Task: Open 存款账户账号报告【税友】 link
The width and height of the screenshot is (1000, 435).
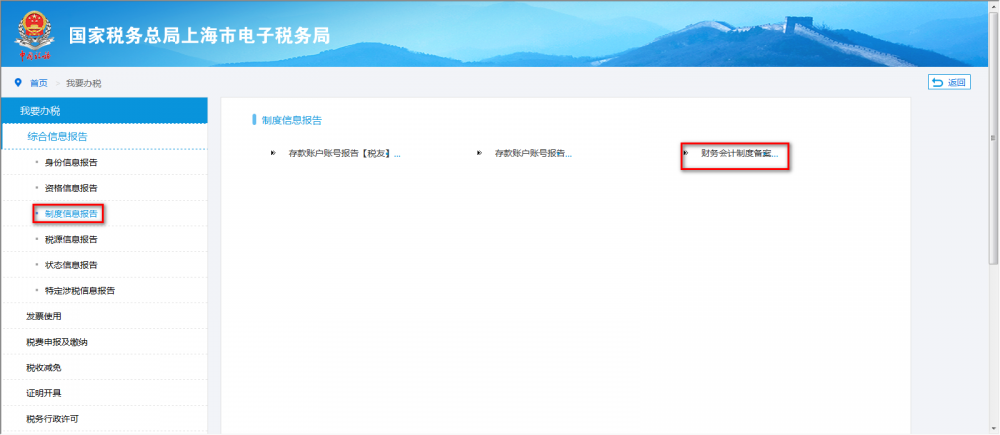Action: 344,154
